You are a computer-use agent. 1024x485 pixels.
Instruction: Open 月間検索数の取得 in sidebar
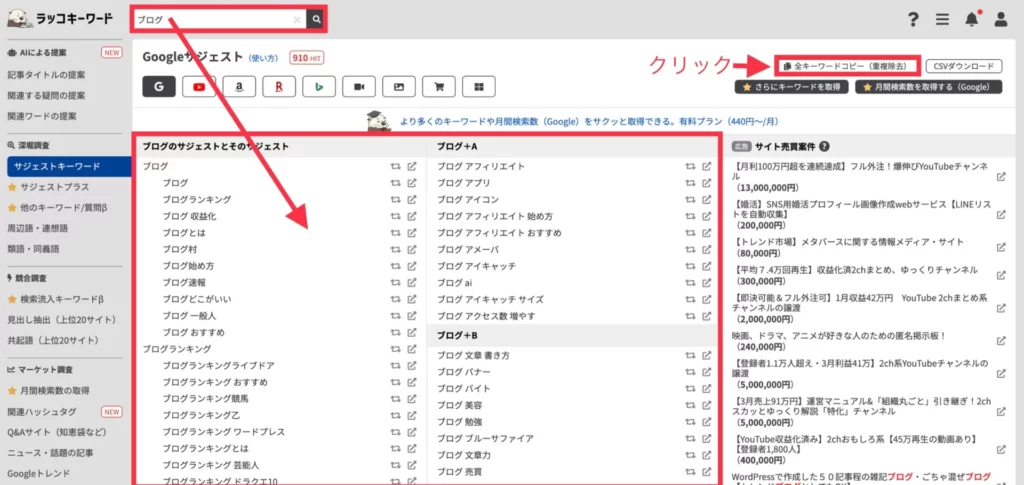point(49,390)
